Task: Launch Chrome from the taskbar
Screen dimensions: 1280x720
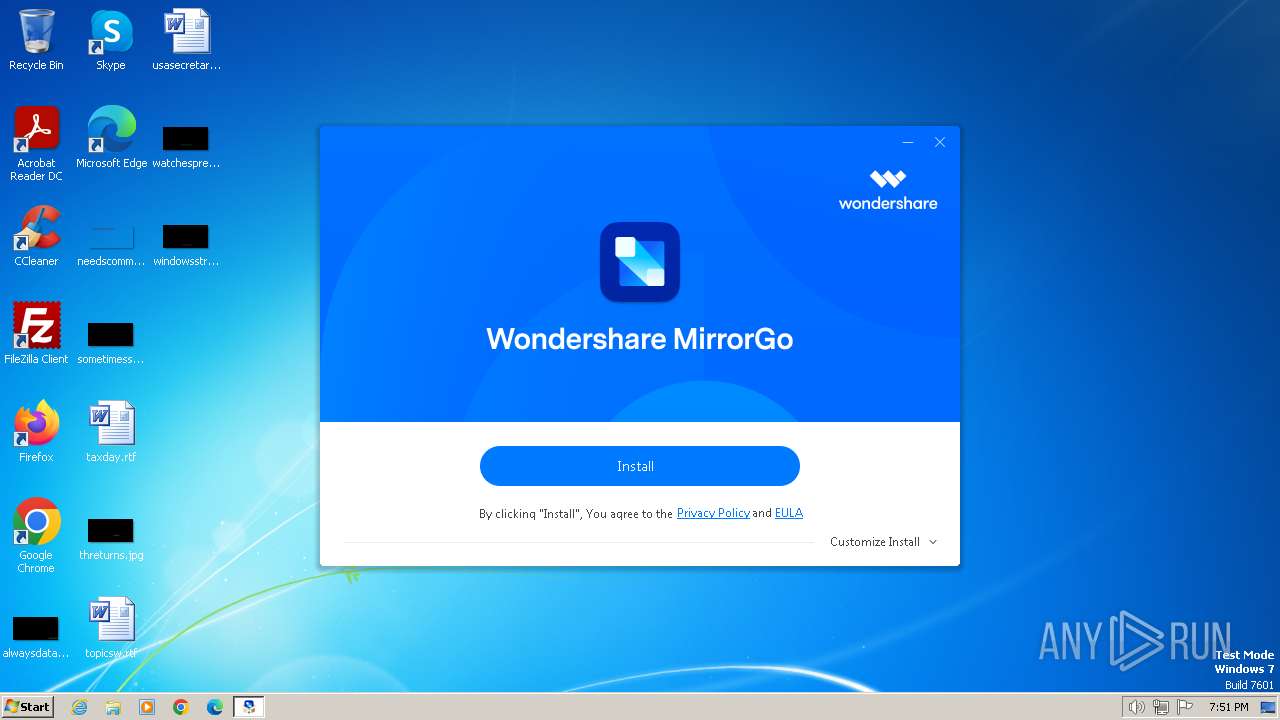Action: click(x=181, y=707)
